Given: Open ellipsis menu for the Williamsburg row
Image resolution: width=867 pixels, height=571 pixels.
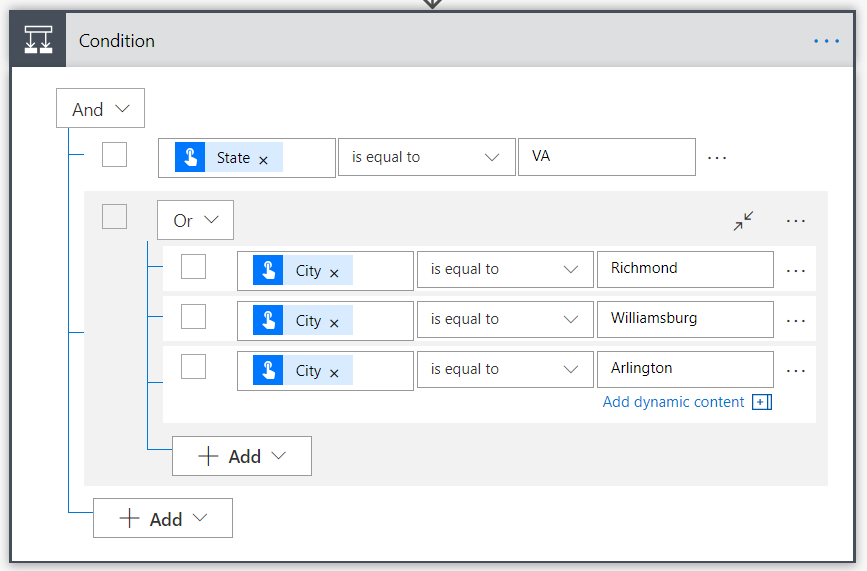Looking at the screenshot, I should coord(796,321).
